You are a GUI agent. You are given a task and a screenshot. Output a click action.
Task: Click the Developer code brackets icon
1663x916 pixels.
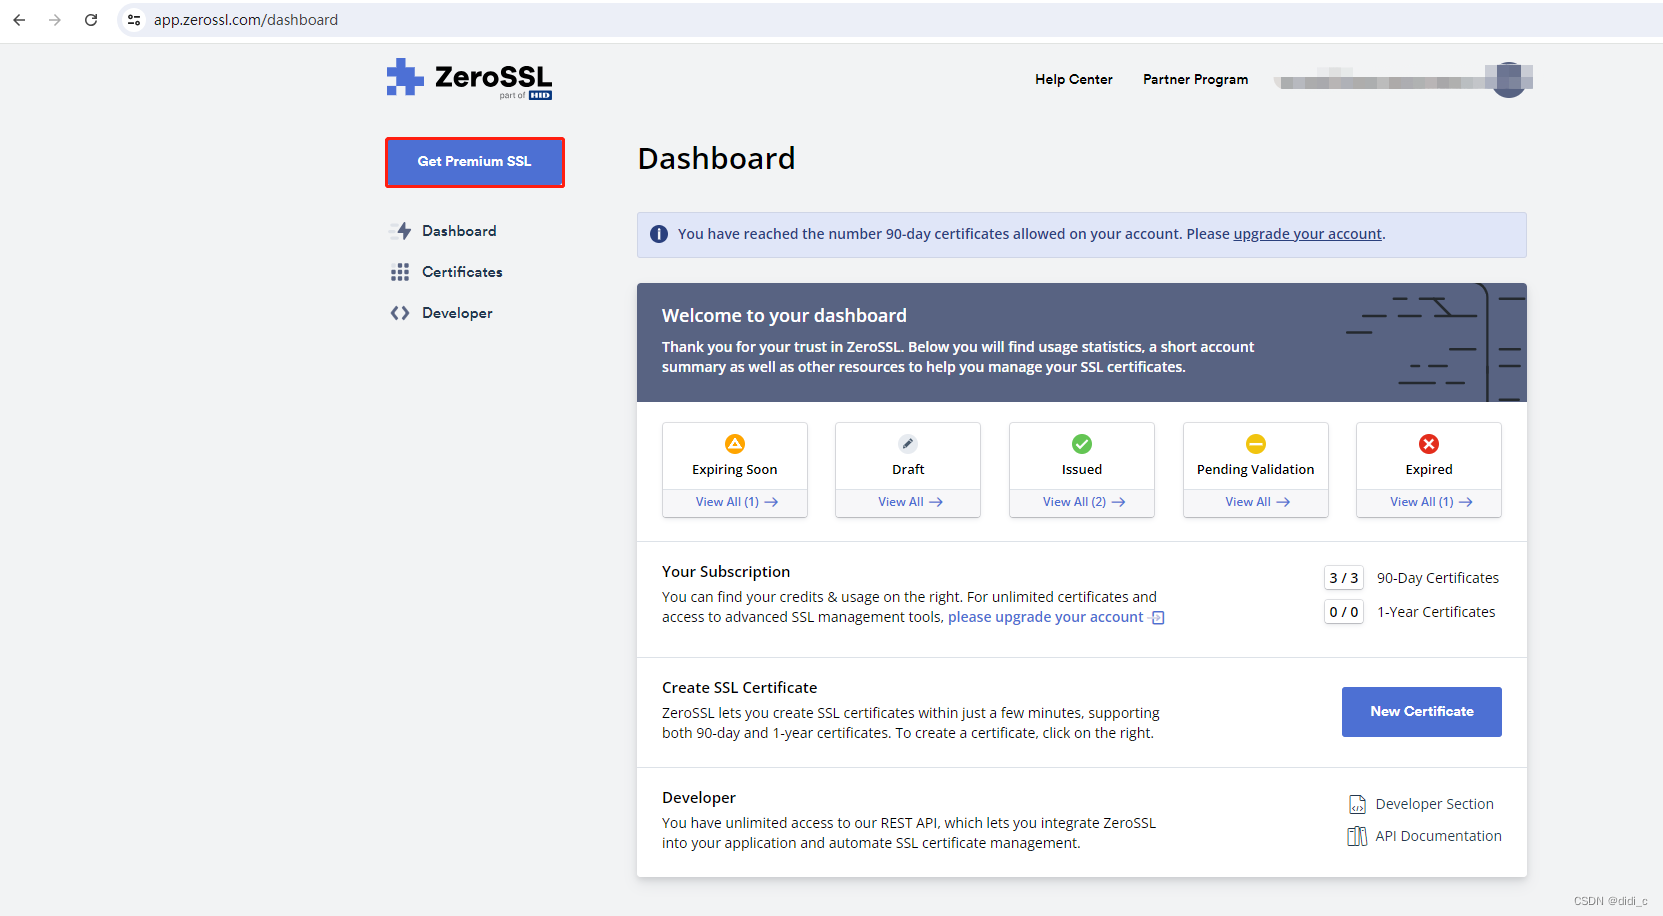[400, 313]
